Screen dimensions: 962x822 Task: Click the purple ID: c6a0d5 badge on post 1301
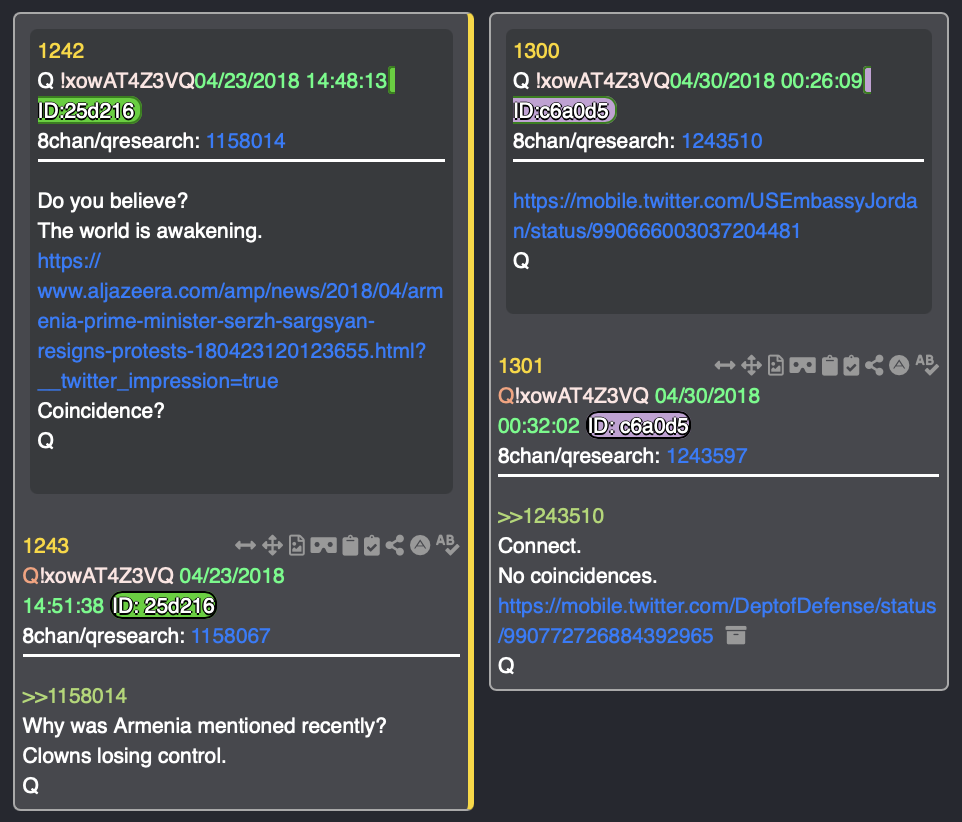pos(638,426)
